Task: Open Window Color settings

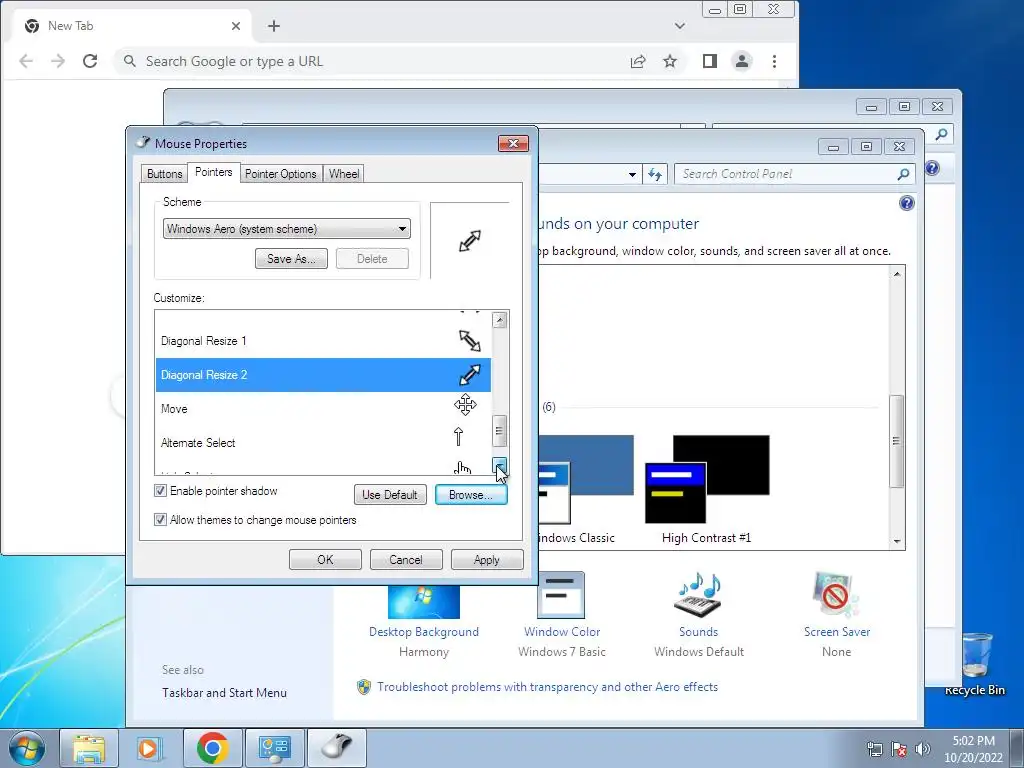Action: (562, 632)
